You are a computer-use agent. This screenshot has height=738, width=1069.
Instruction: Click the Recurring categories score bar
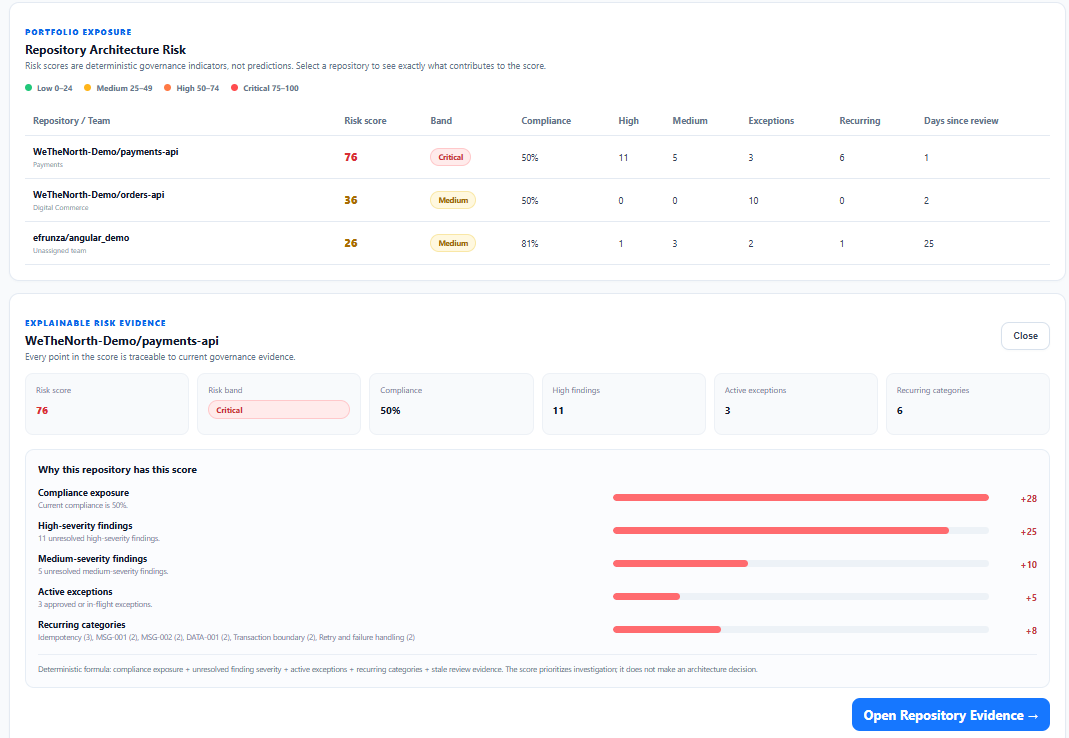click(x=800, y=630)
